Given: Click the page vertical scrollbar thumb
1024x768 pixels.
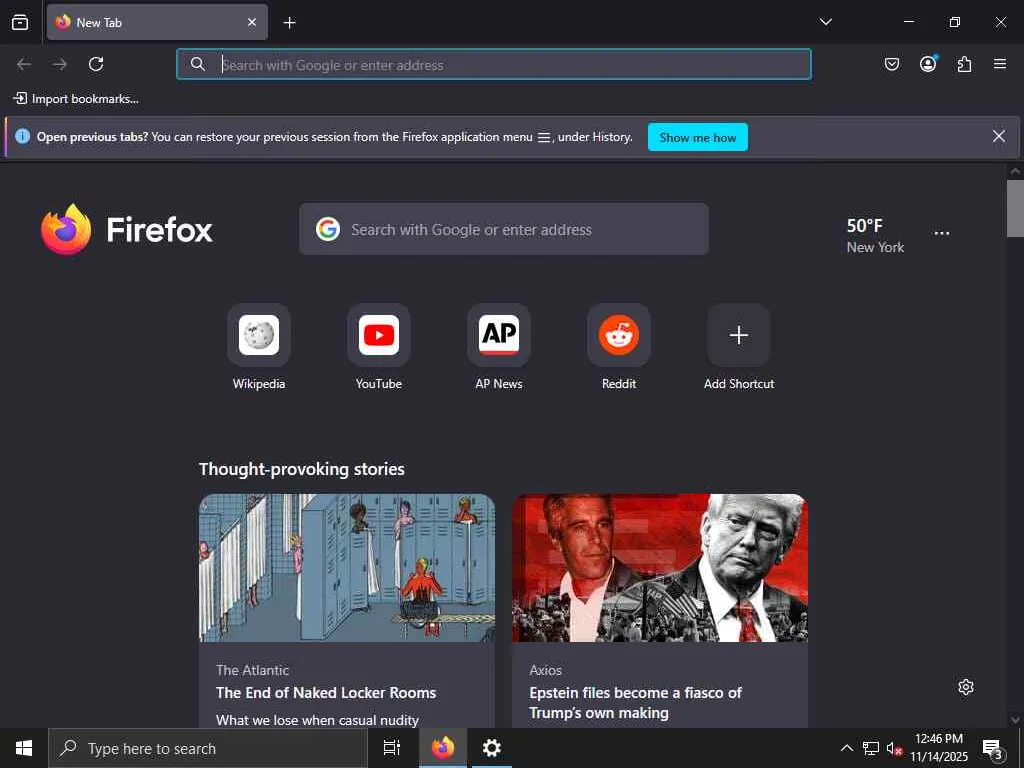Looking at the screenshot, I should coord(1015,208).
